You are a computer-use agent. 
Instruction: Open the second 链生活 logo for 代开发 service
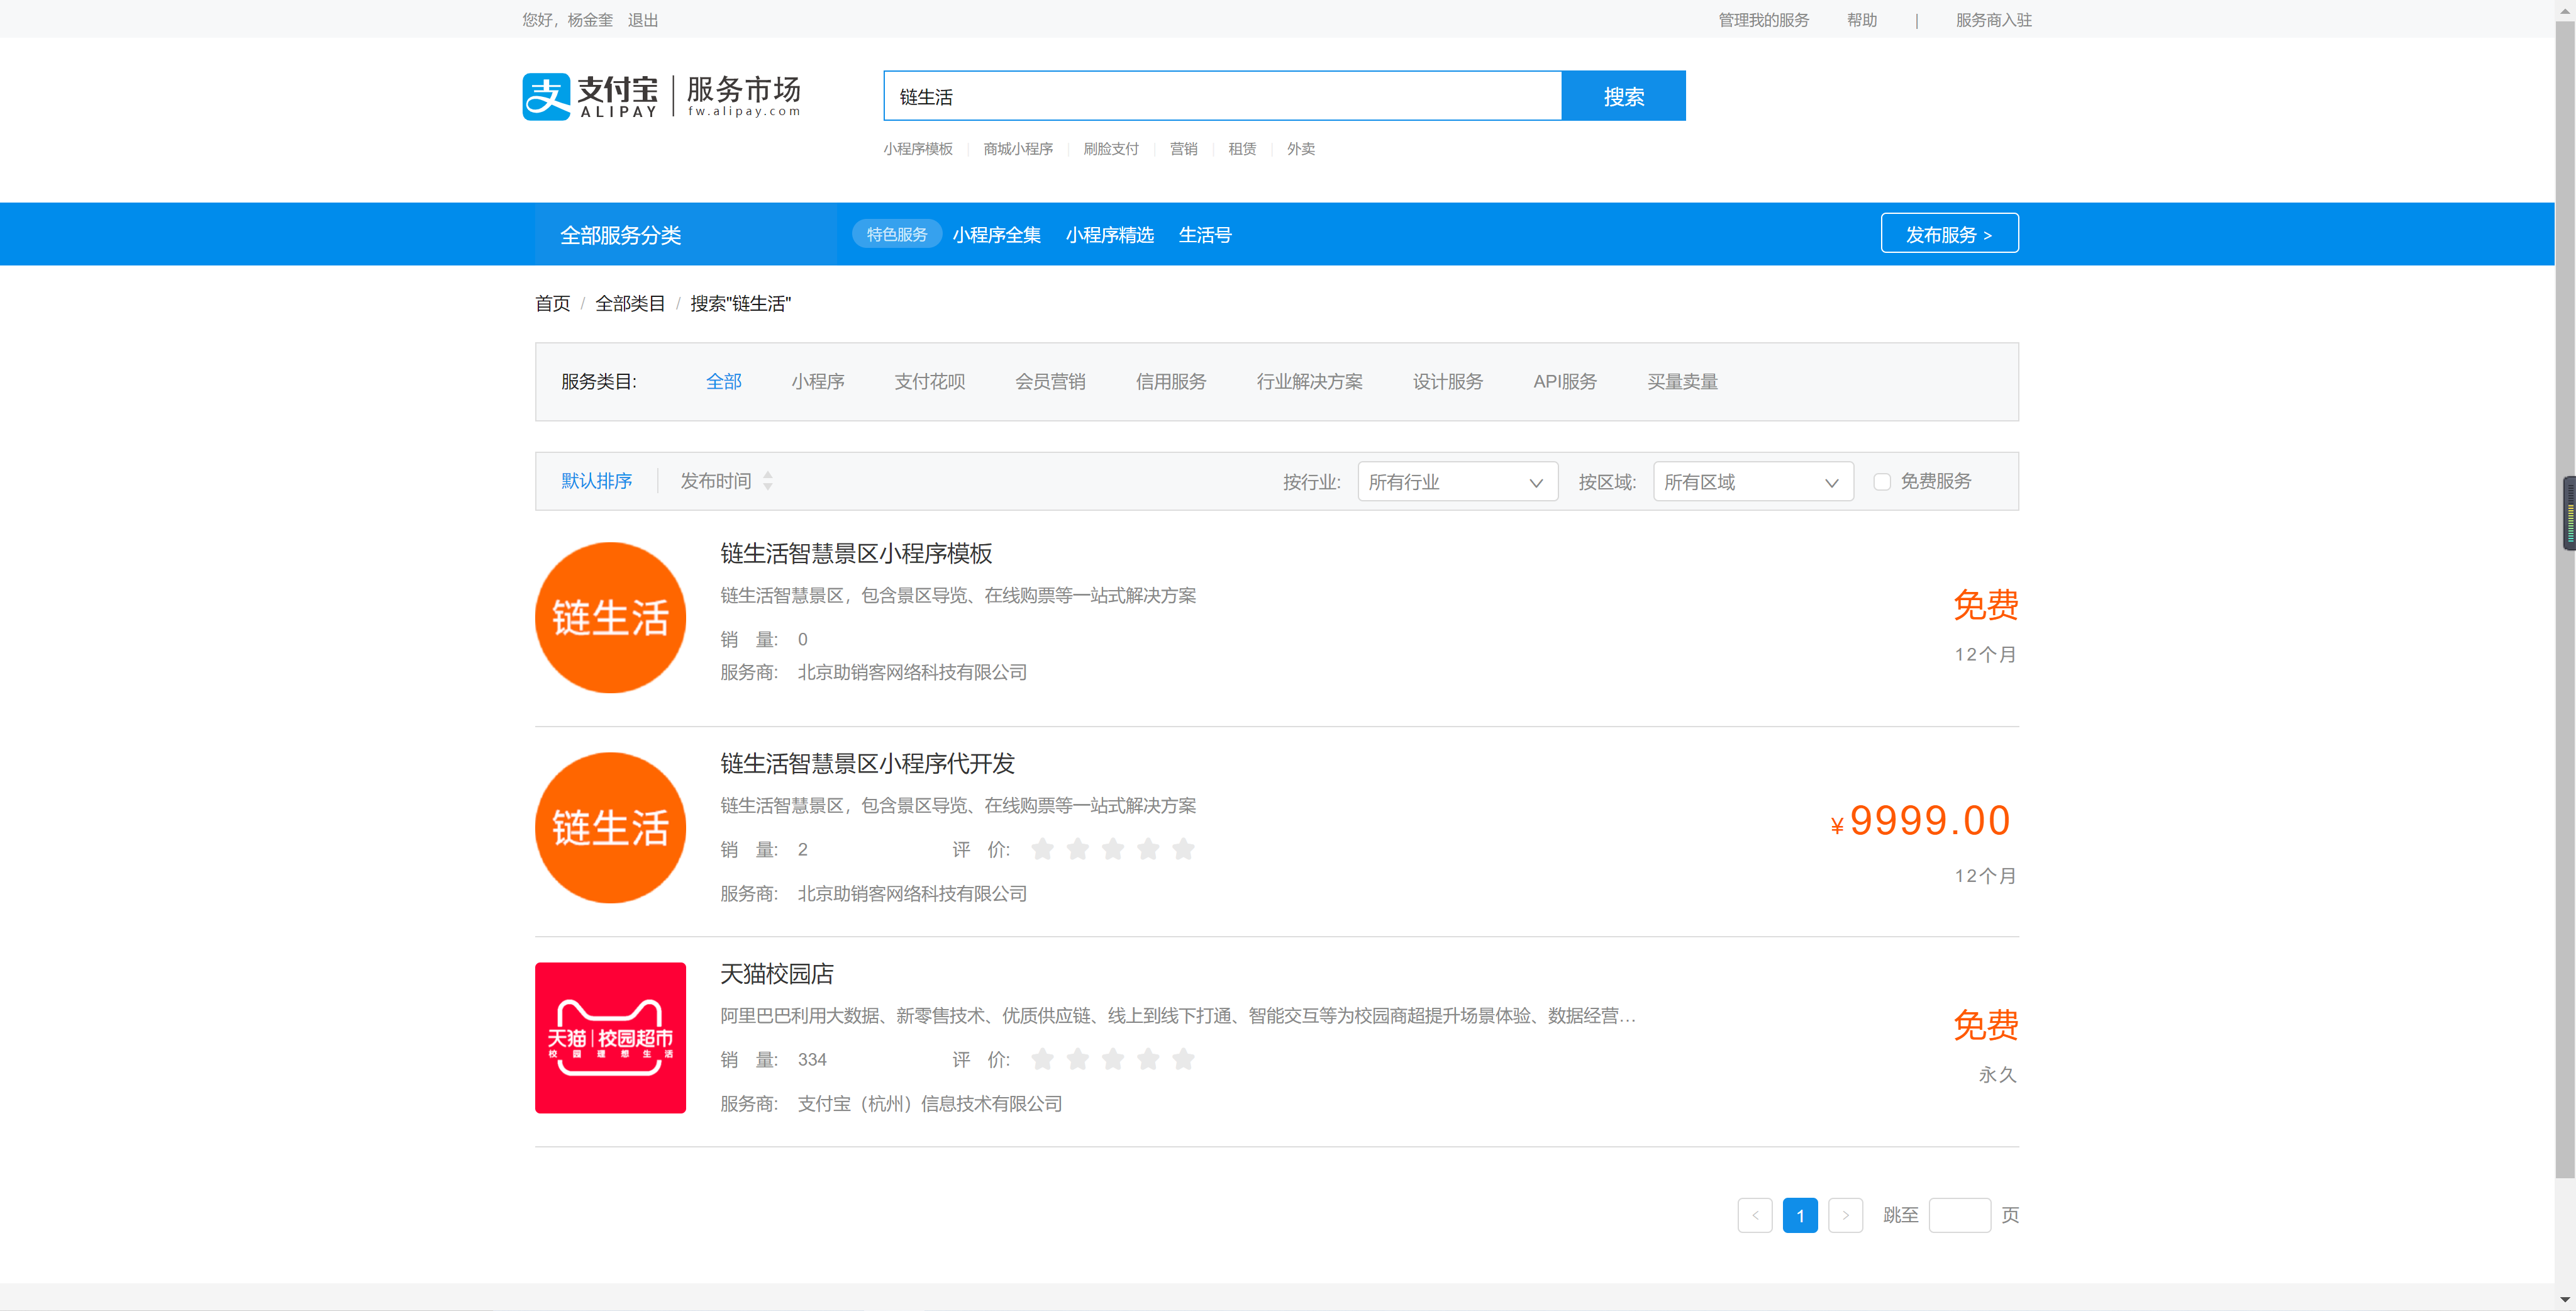tap(610, 827)
